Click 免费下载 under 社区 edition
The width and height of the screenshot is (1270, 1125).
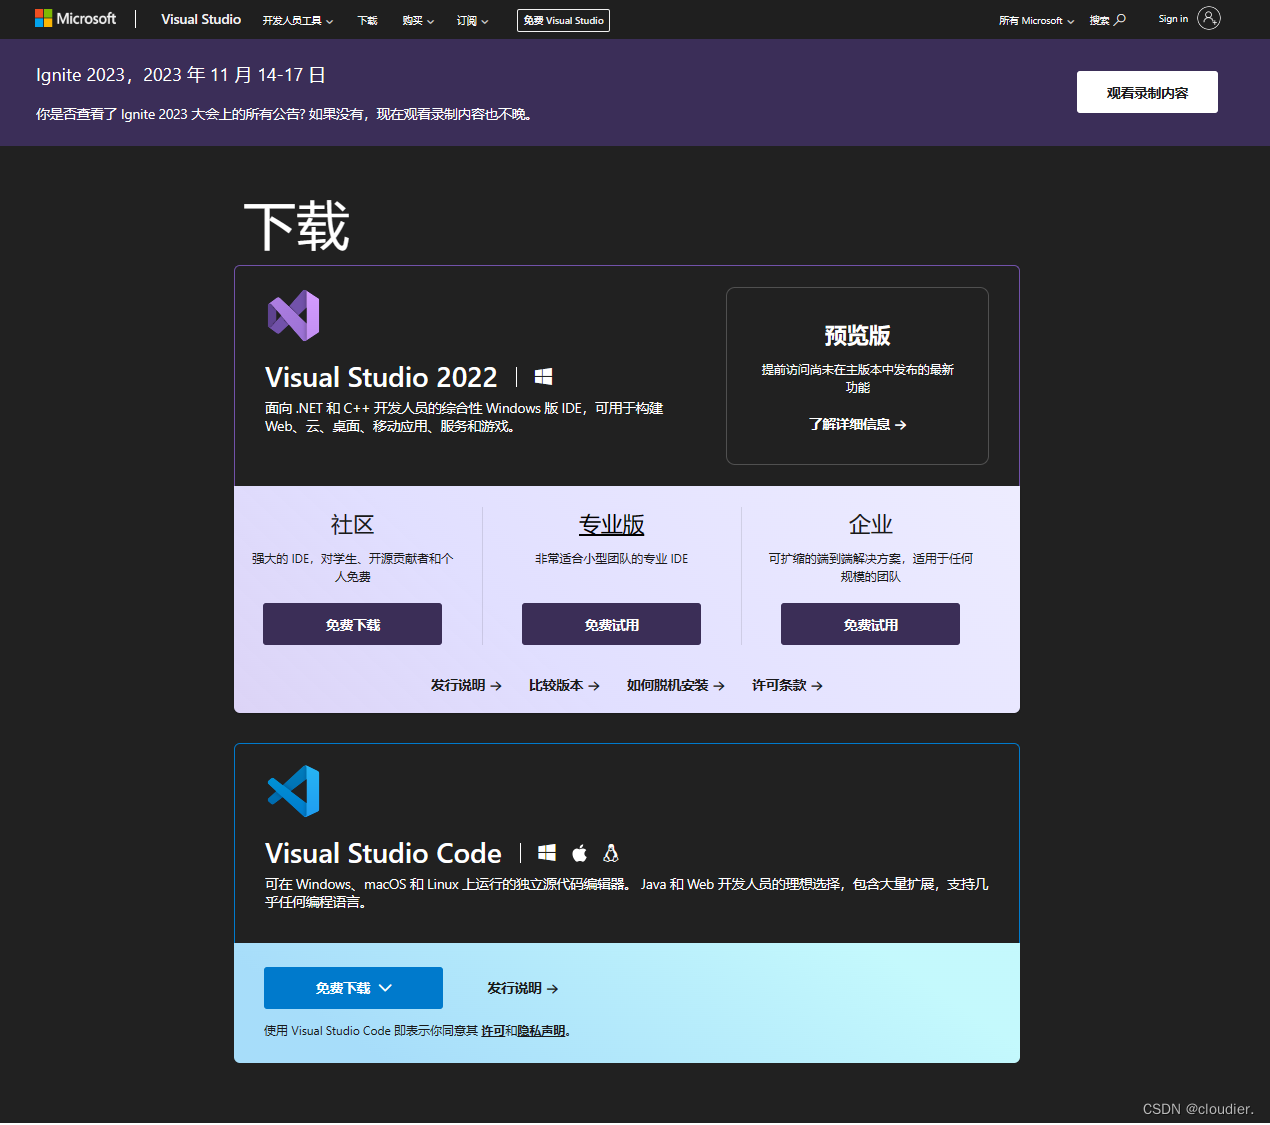(x=352, y=624)
